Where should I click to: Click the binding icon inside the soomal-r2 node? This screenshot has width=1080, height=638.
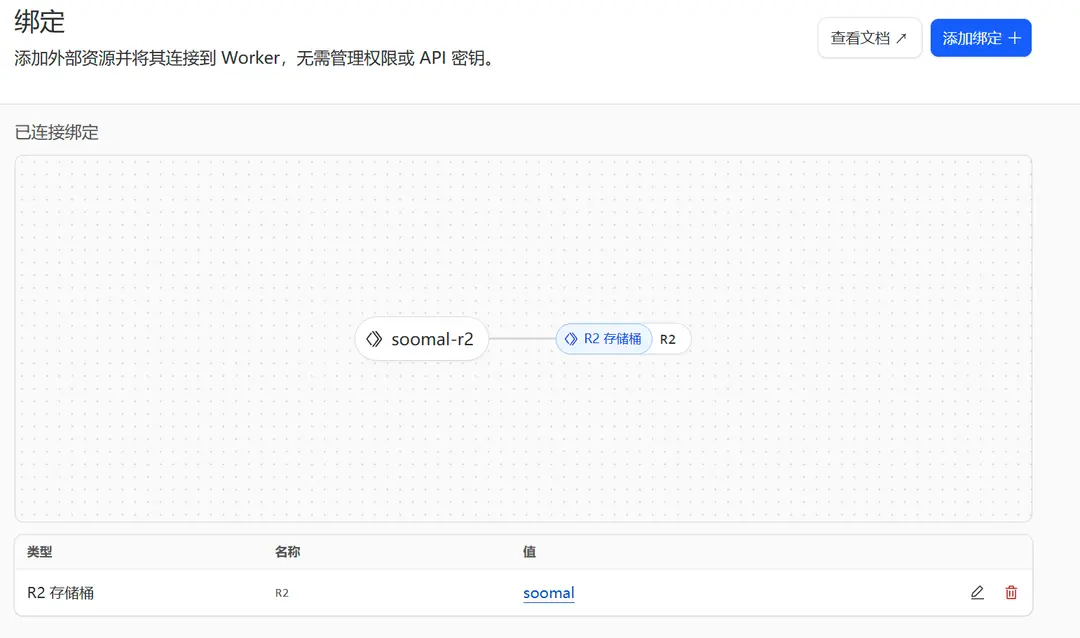[x=376, y=339]
